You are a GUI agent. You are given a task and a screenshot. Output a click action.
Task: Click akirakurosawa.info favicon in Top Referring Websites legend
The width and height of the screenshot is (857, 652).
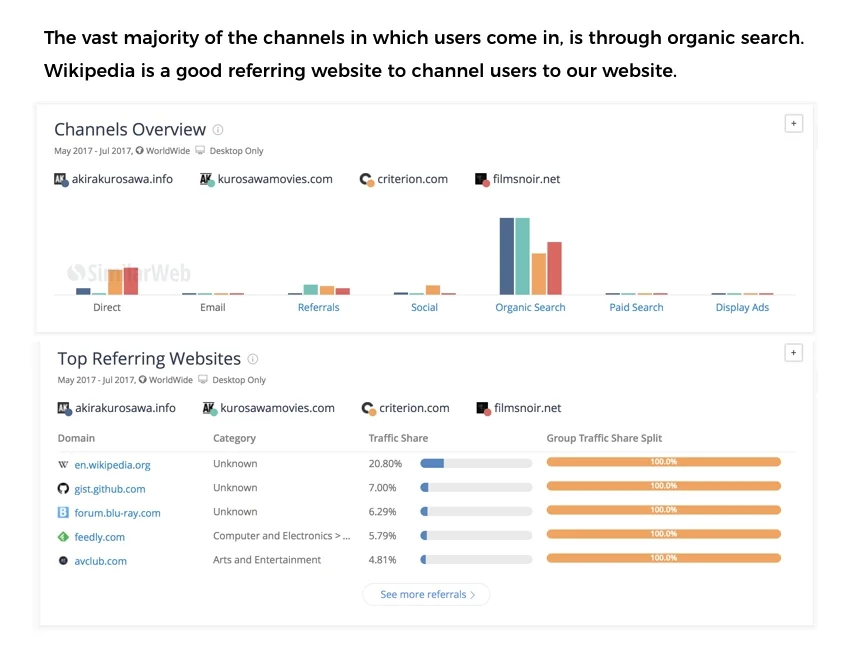tap(64, 408)
